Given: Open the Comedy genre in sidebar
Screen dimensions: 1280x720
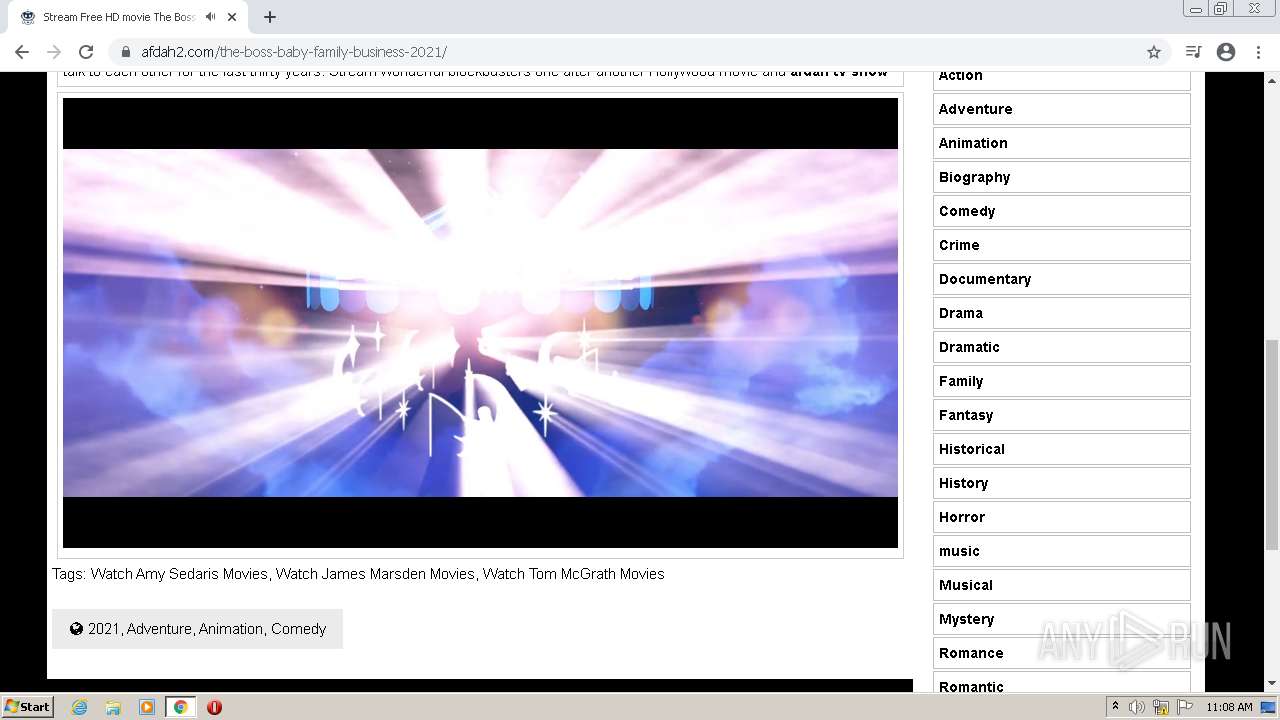Looking at the screenshot, I should tap(1062, 211).
